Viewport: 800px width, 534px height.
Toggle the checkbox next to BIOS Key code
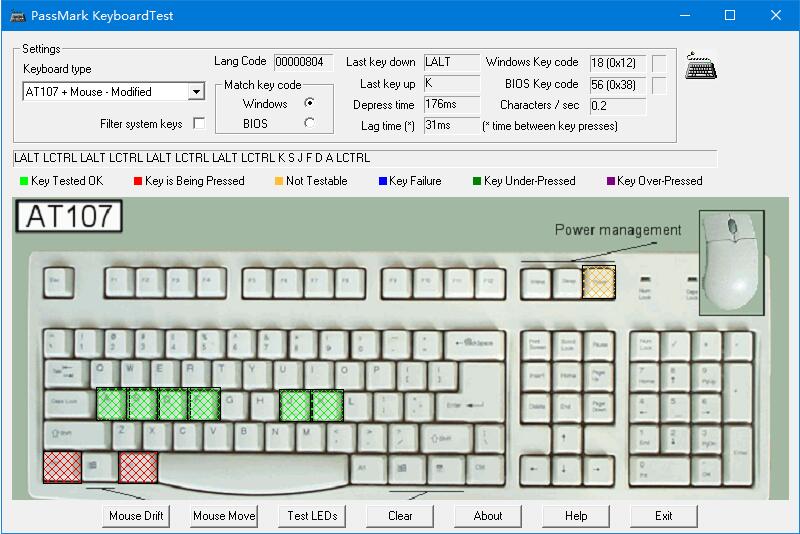click(659, 85)
